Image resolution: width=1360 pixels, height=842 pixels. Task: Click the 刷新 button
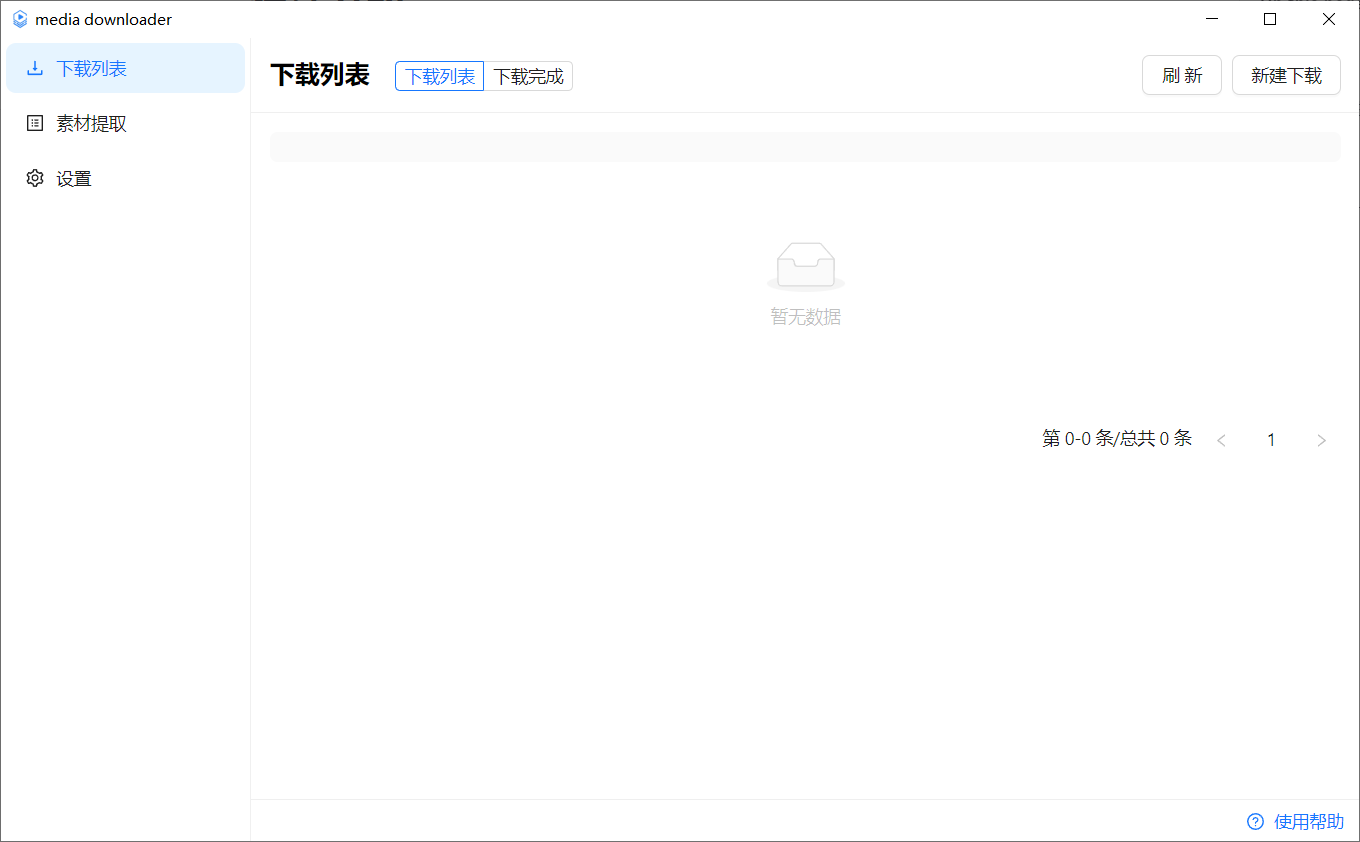pos(1182,75)
